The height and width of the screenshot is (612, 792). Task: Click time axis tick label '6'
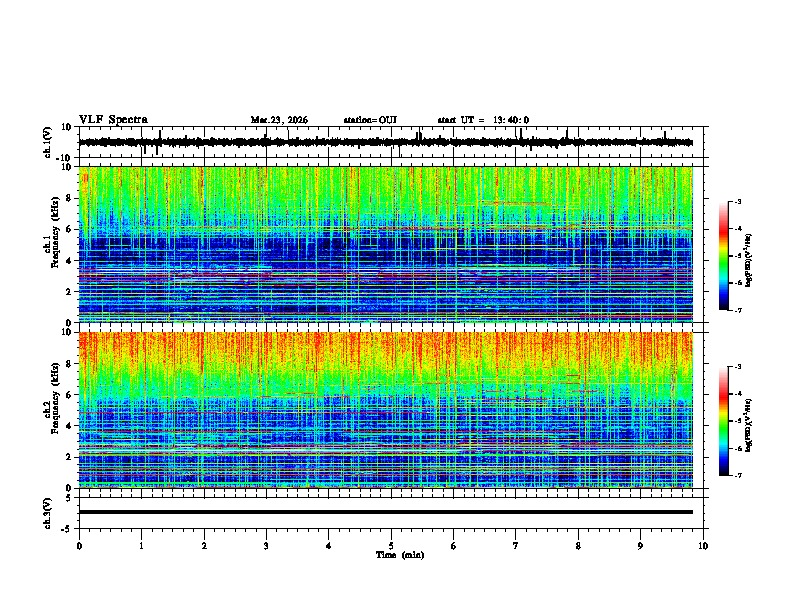pos(454,546)
